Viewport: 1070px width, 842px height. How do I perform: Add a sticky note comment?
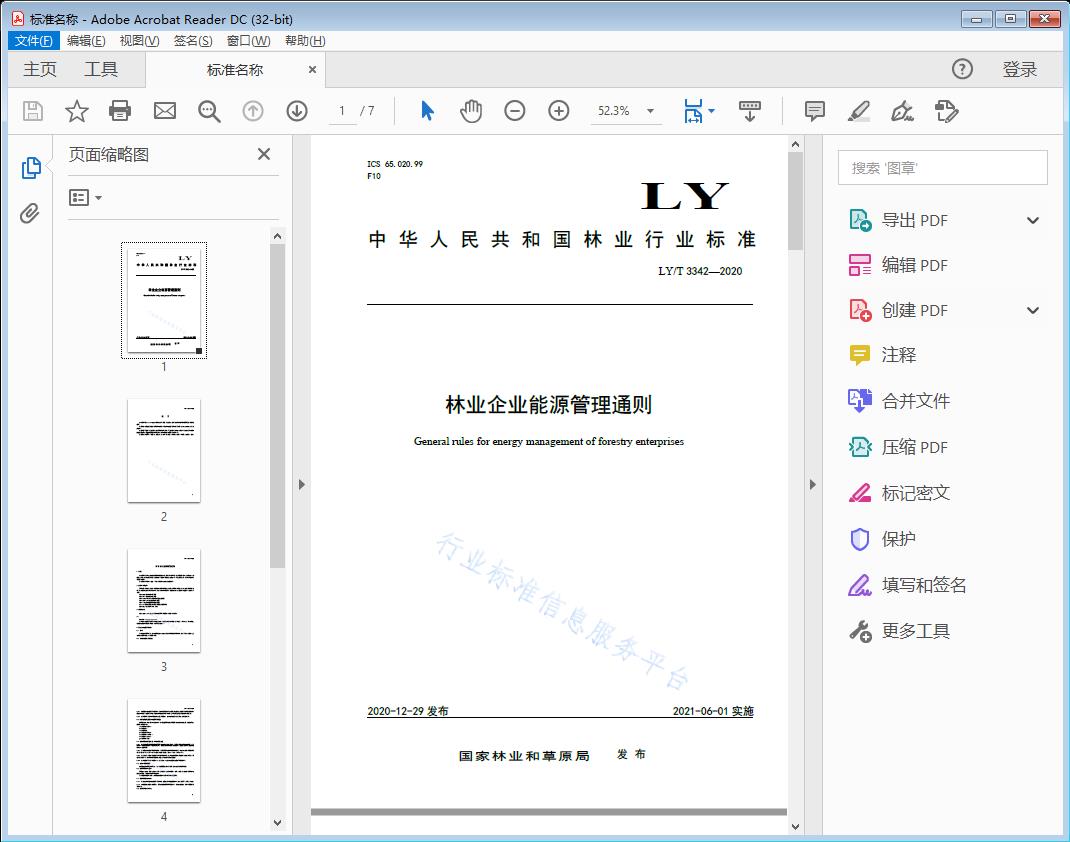pyautogui.click(x=814, y=111)
